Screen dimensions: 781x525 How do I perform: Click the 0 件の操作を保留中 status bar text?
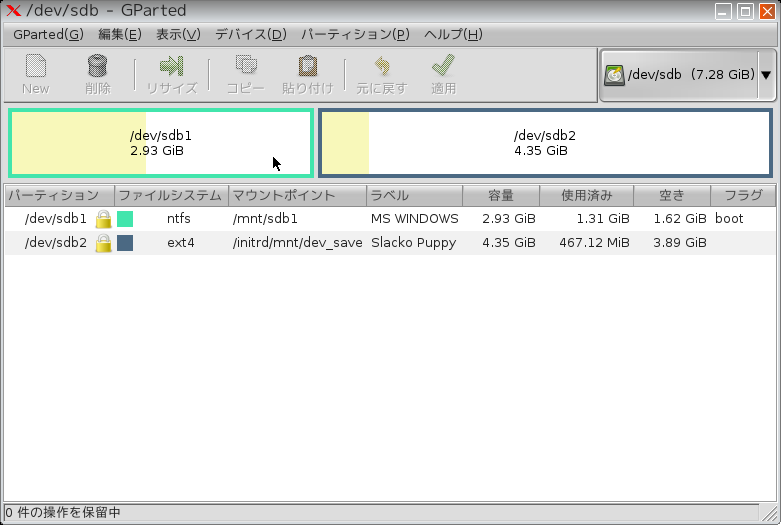pyautogui.click(x=63, y=513)
